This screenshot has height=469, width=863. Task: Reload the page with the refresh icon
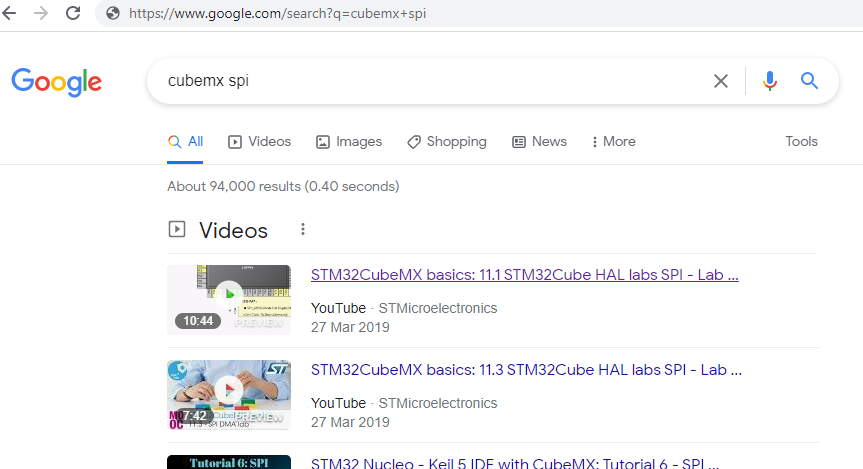coord(73,13)
